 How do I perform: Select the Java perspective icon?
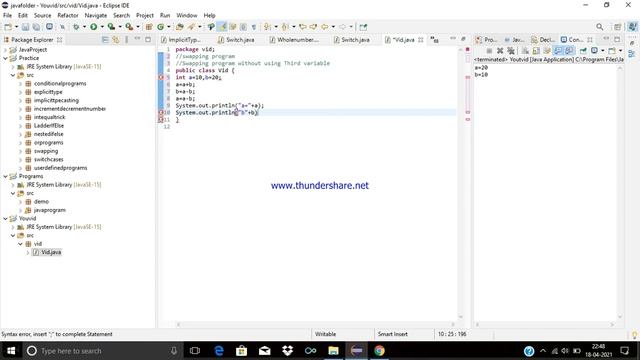(x=632, y=27)
